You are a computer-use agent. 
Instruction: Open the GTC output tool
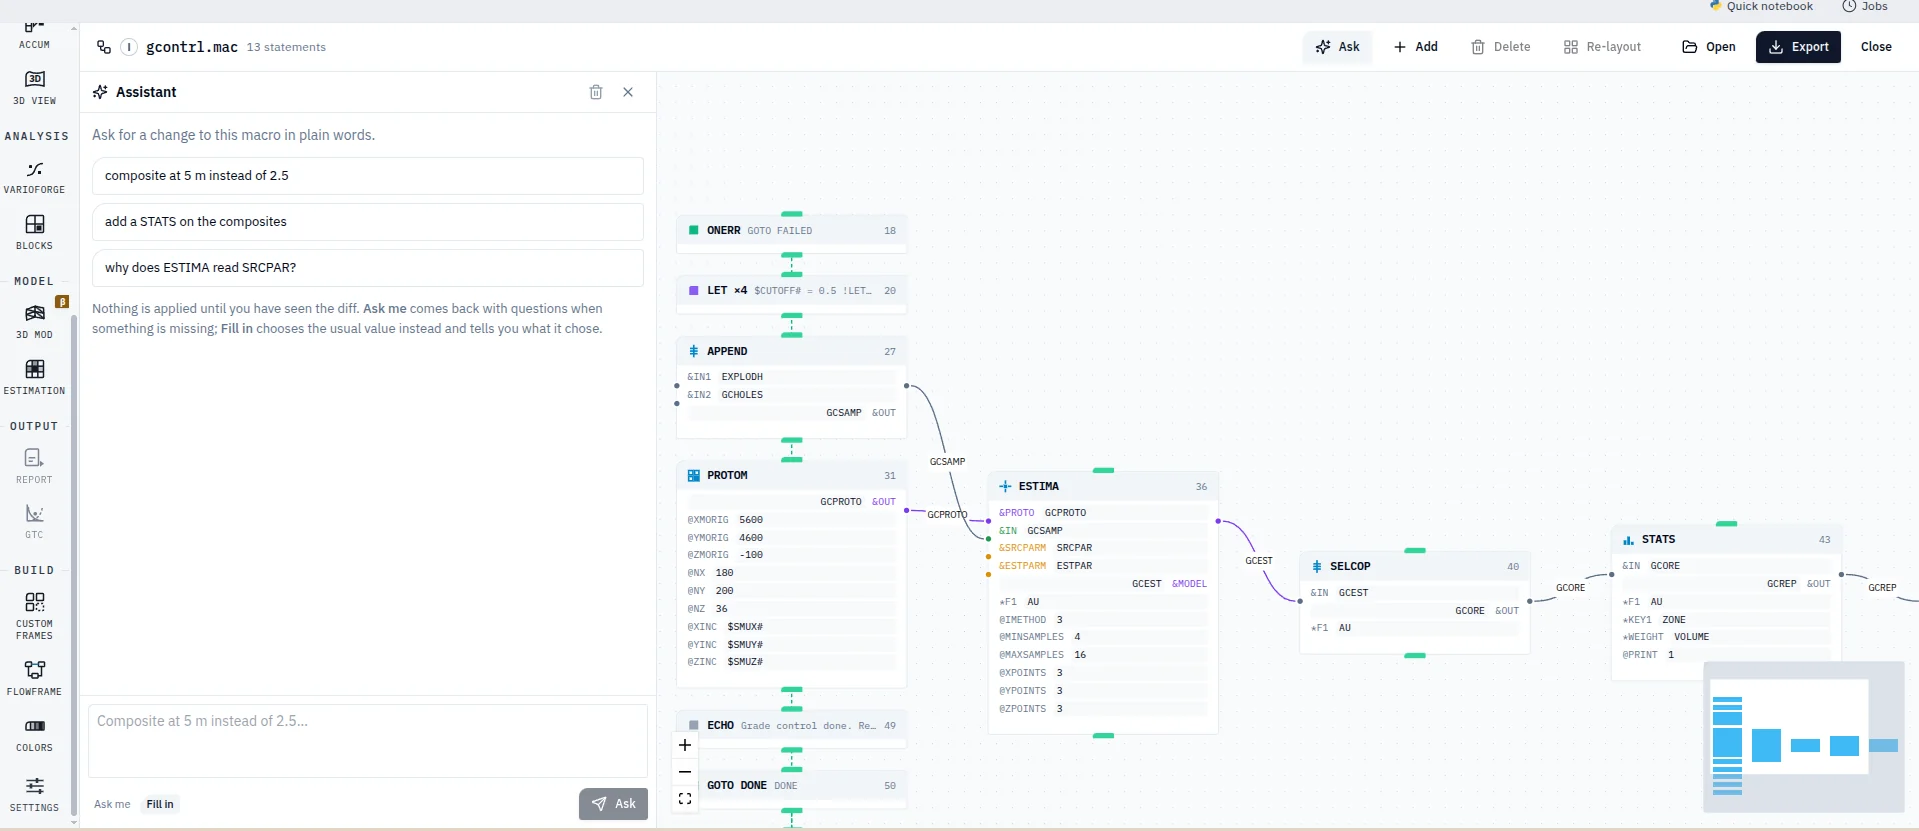tap(34, 521)
